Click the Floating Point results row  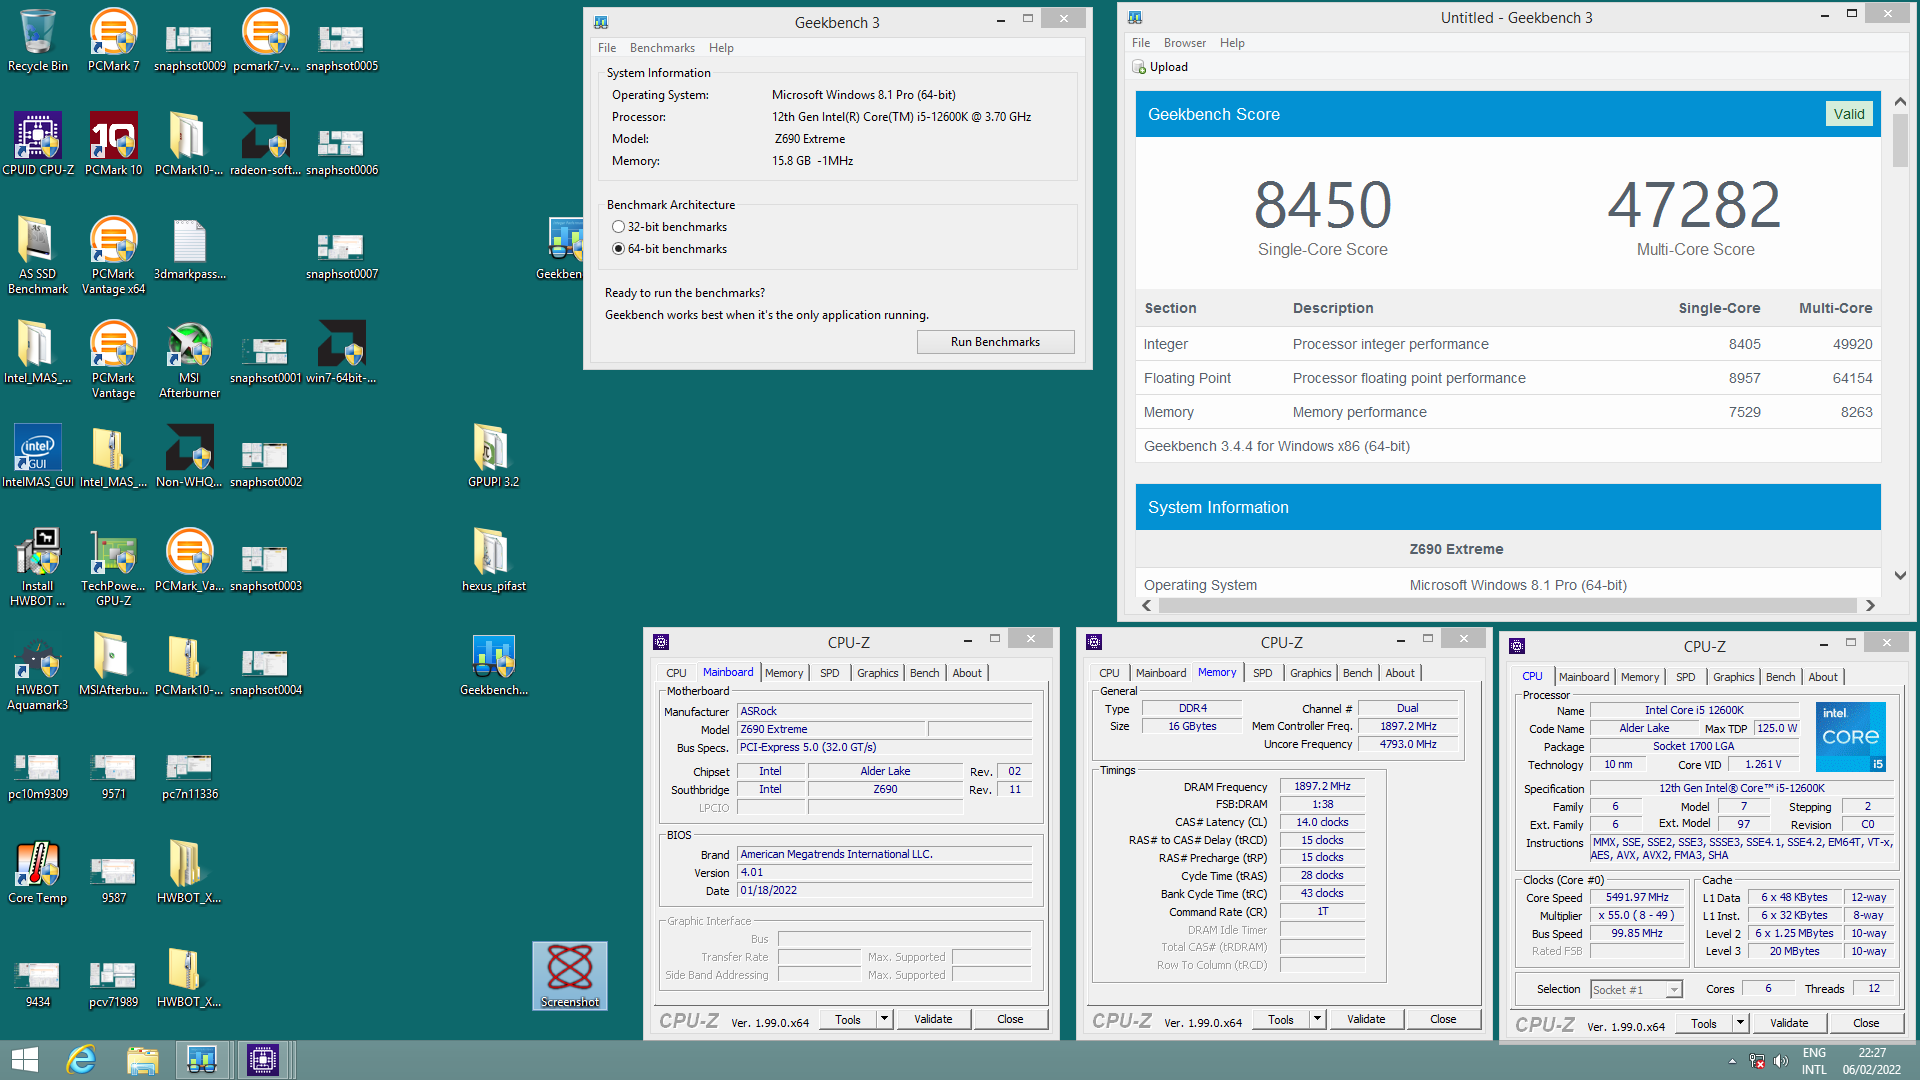point(1508,378)
